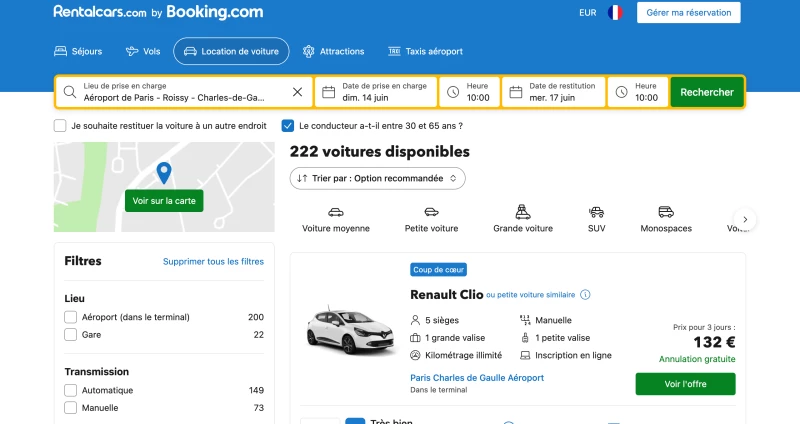The image size is (800, 424).
Task: Click Voir l'offre for Renault Clio
Action: point(685,384)
